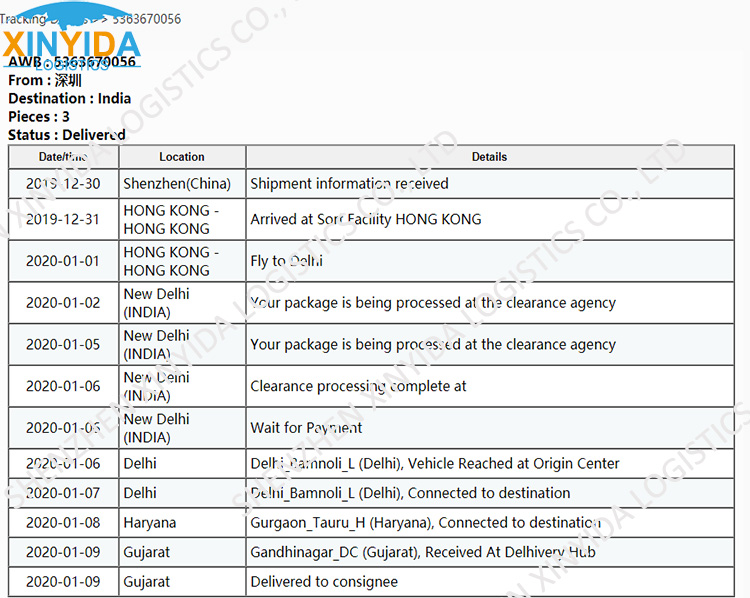Click the XINYIDA Logistics logo

71,37
